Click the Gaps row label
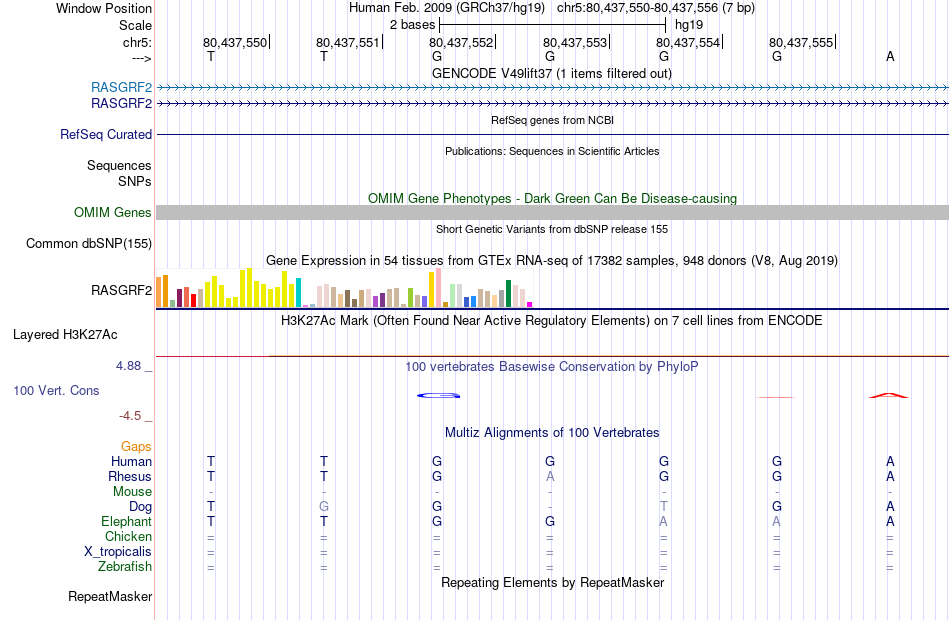 (x=136, y=447)
